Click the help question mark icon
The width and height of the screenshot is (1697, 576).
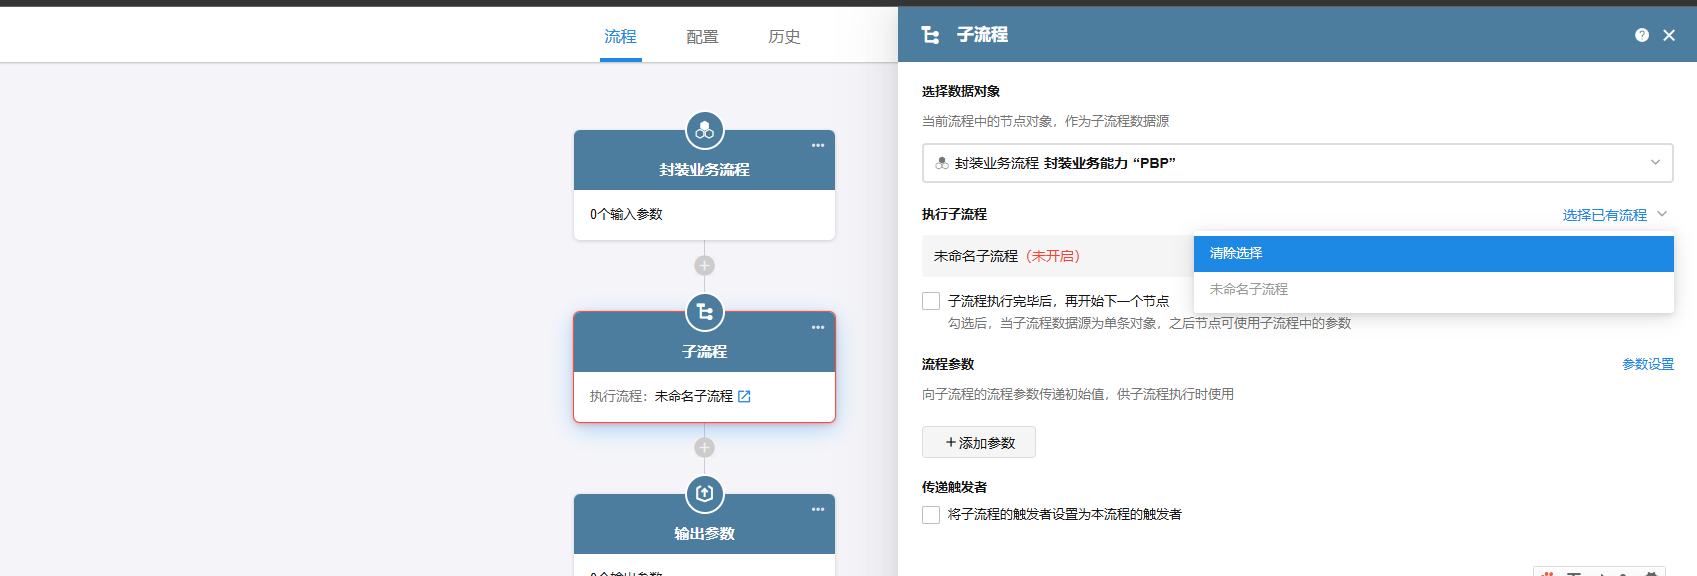pos(1641,35)
